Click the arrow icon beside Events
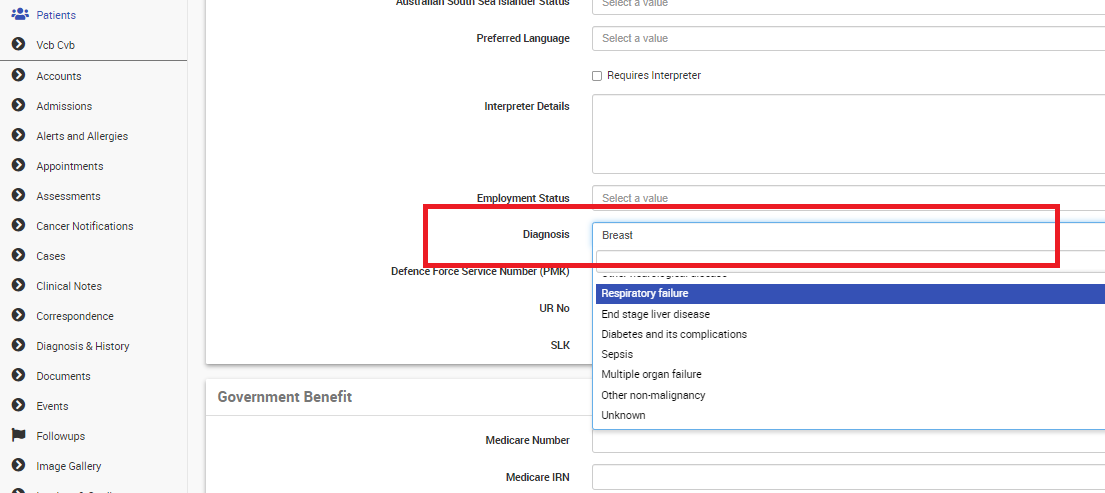This screenshot has width=1105, height=493. 19,406
